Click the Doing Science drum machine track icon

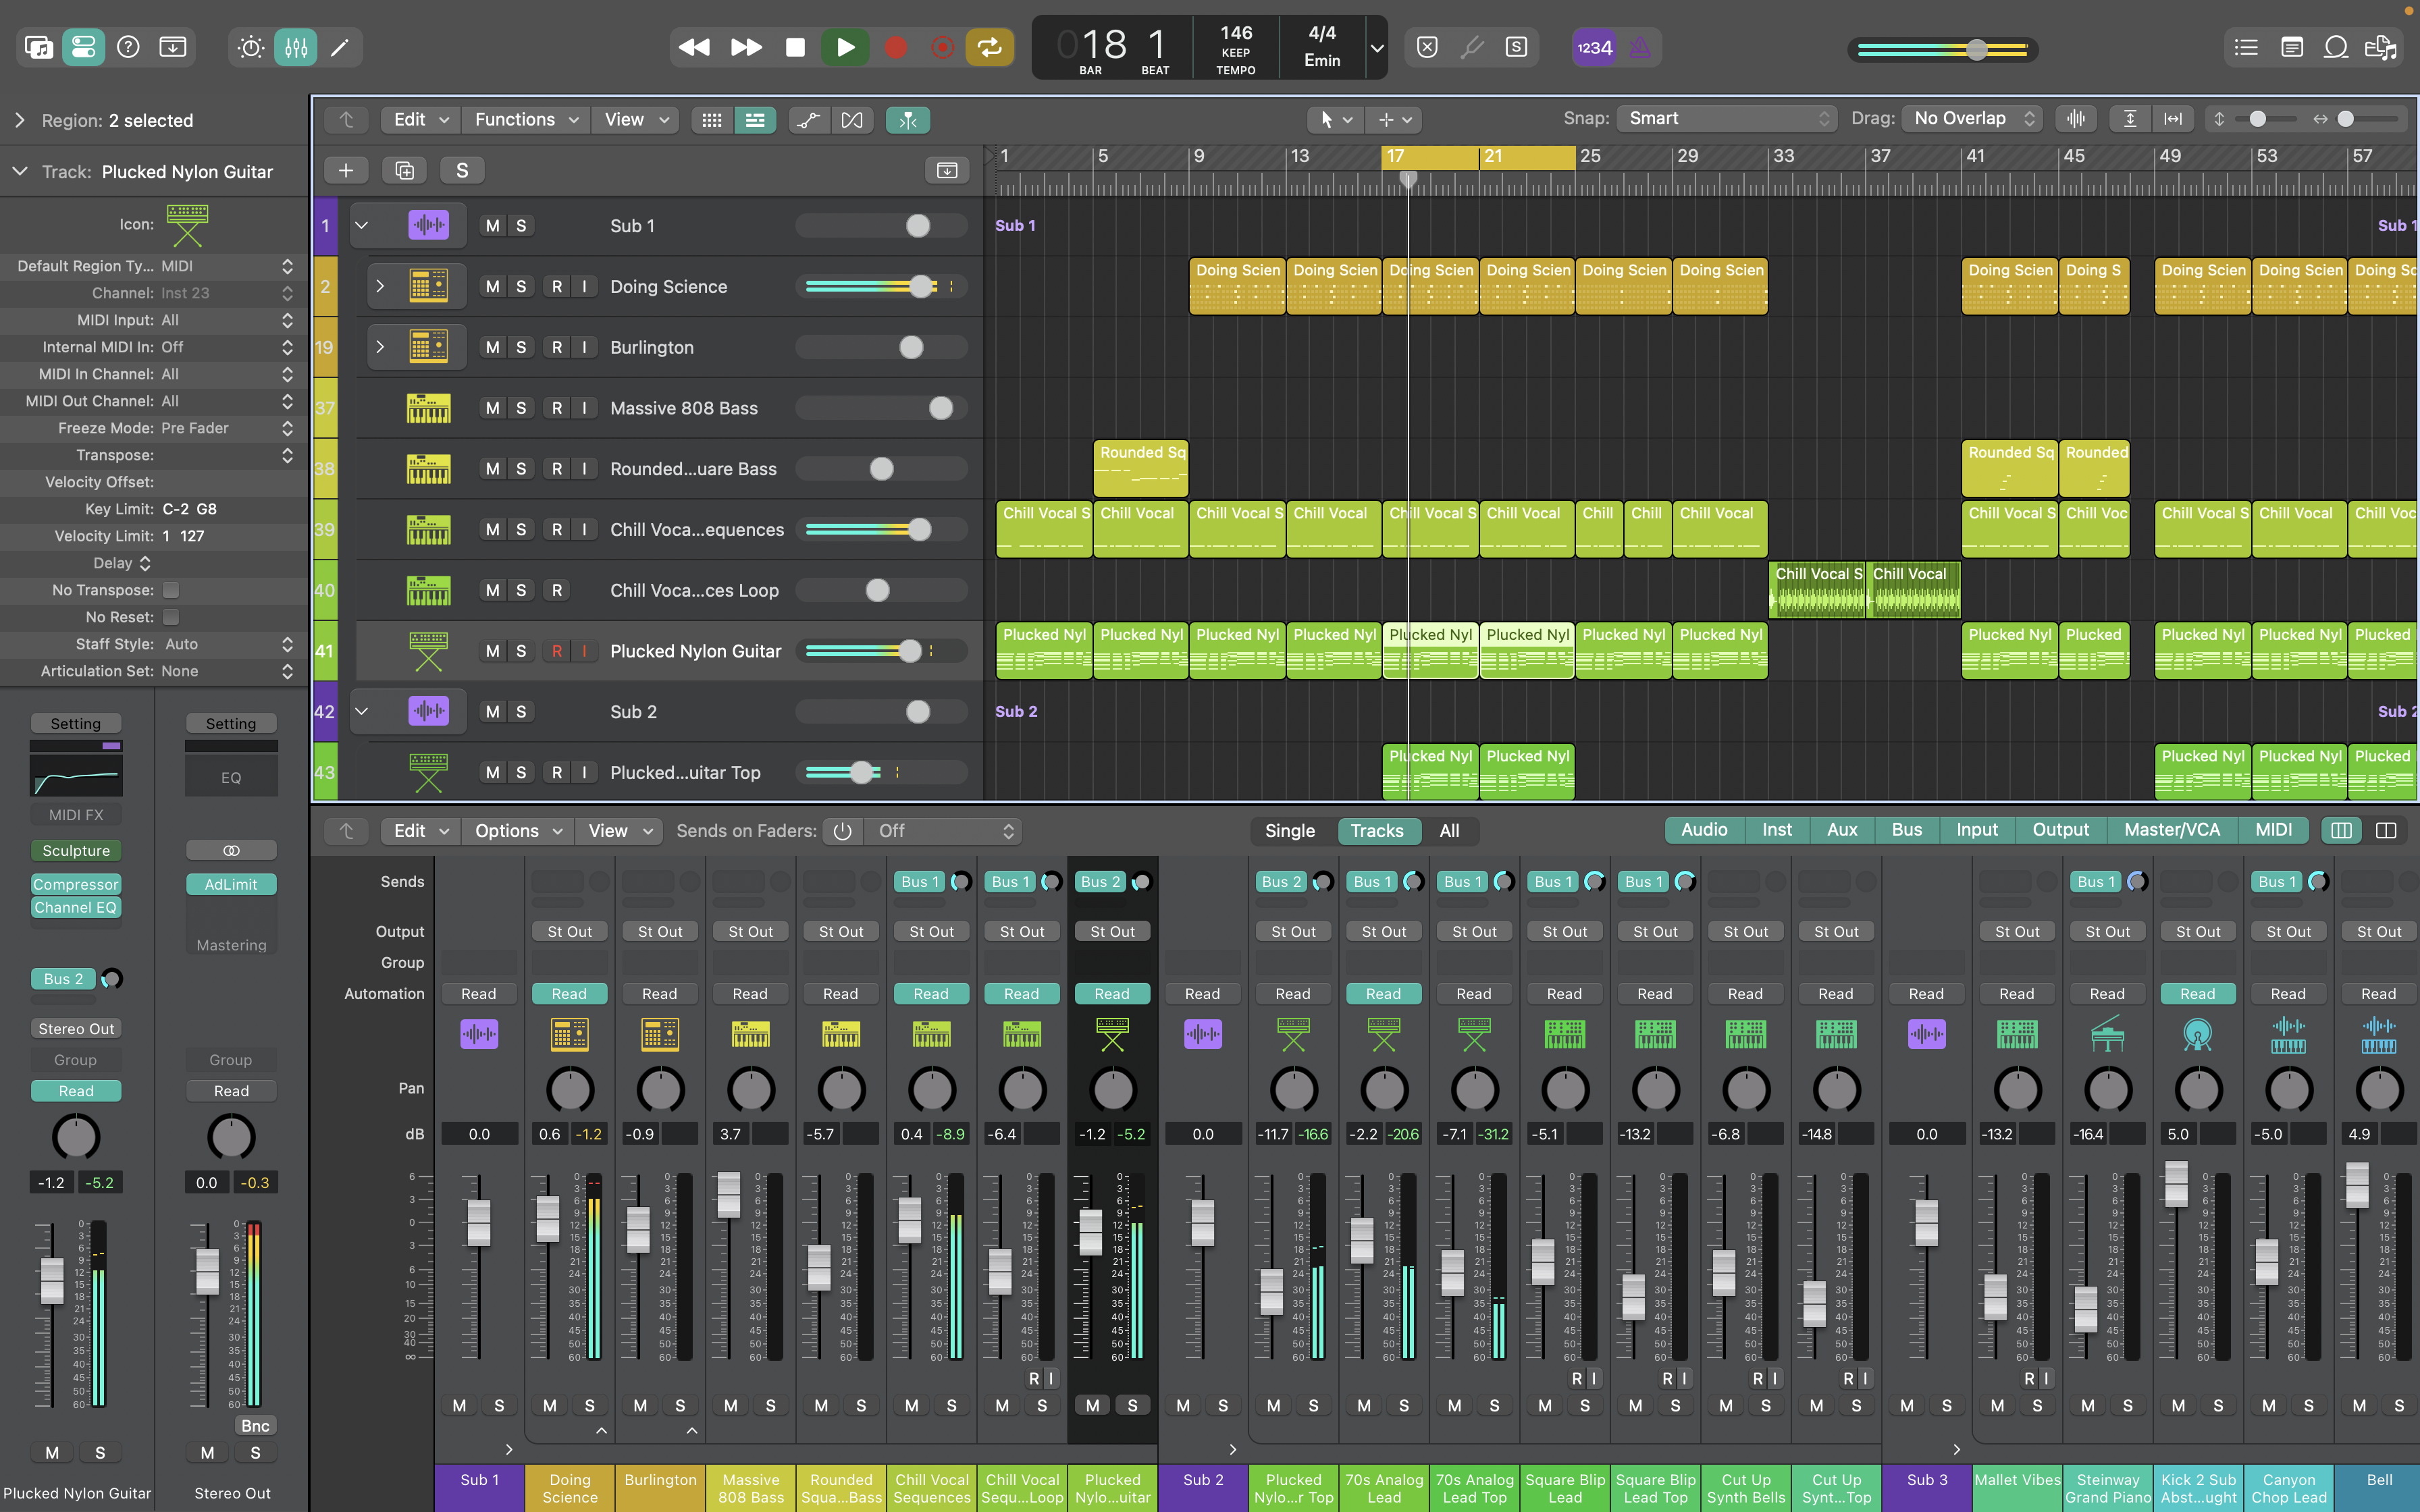click(429, 287)
